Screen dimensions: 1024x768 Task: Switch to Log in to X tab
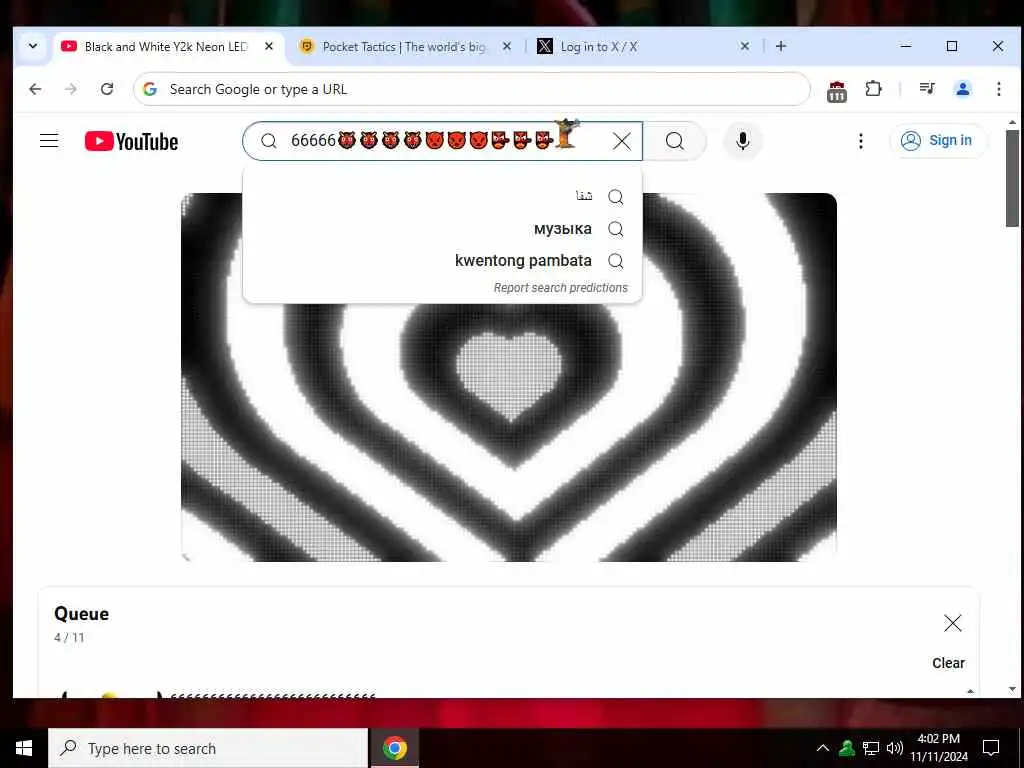point(643,46)
